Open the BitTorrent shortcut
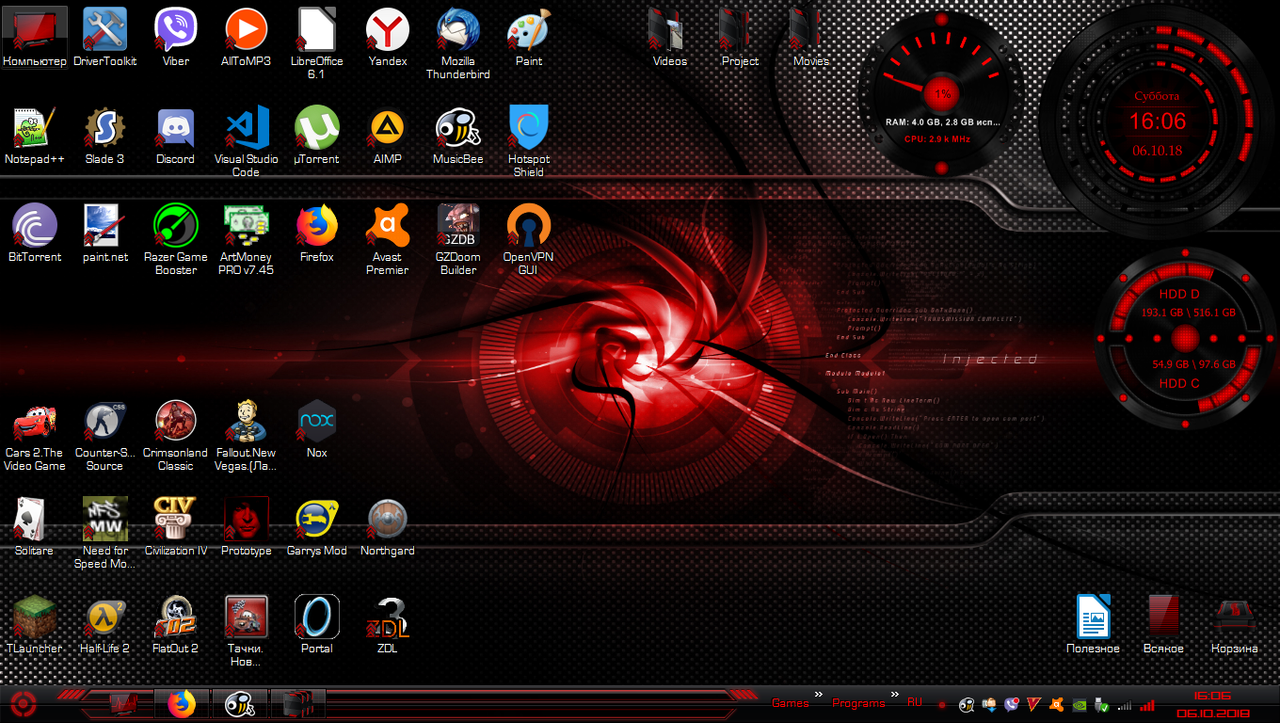The image size is (1280, 723). click(35, 234)
